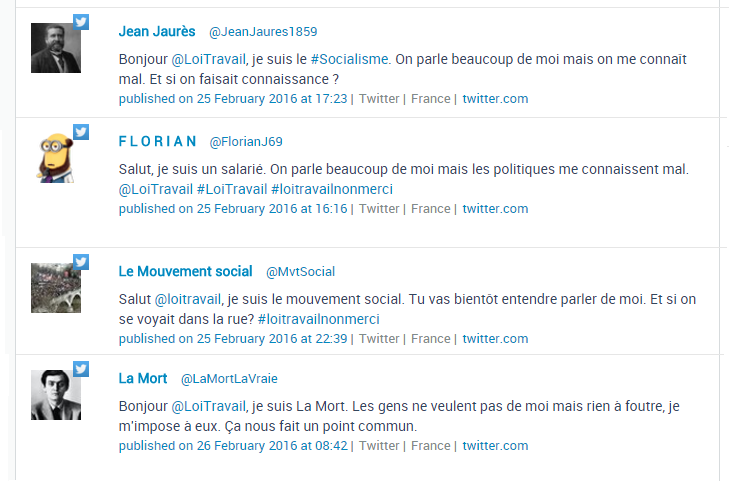Open La Mort's black-and-white avatar
This screenshot has height=481, width=729.
coord(55,395)
